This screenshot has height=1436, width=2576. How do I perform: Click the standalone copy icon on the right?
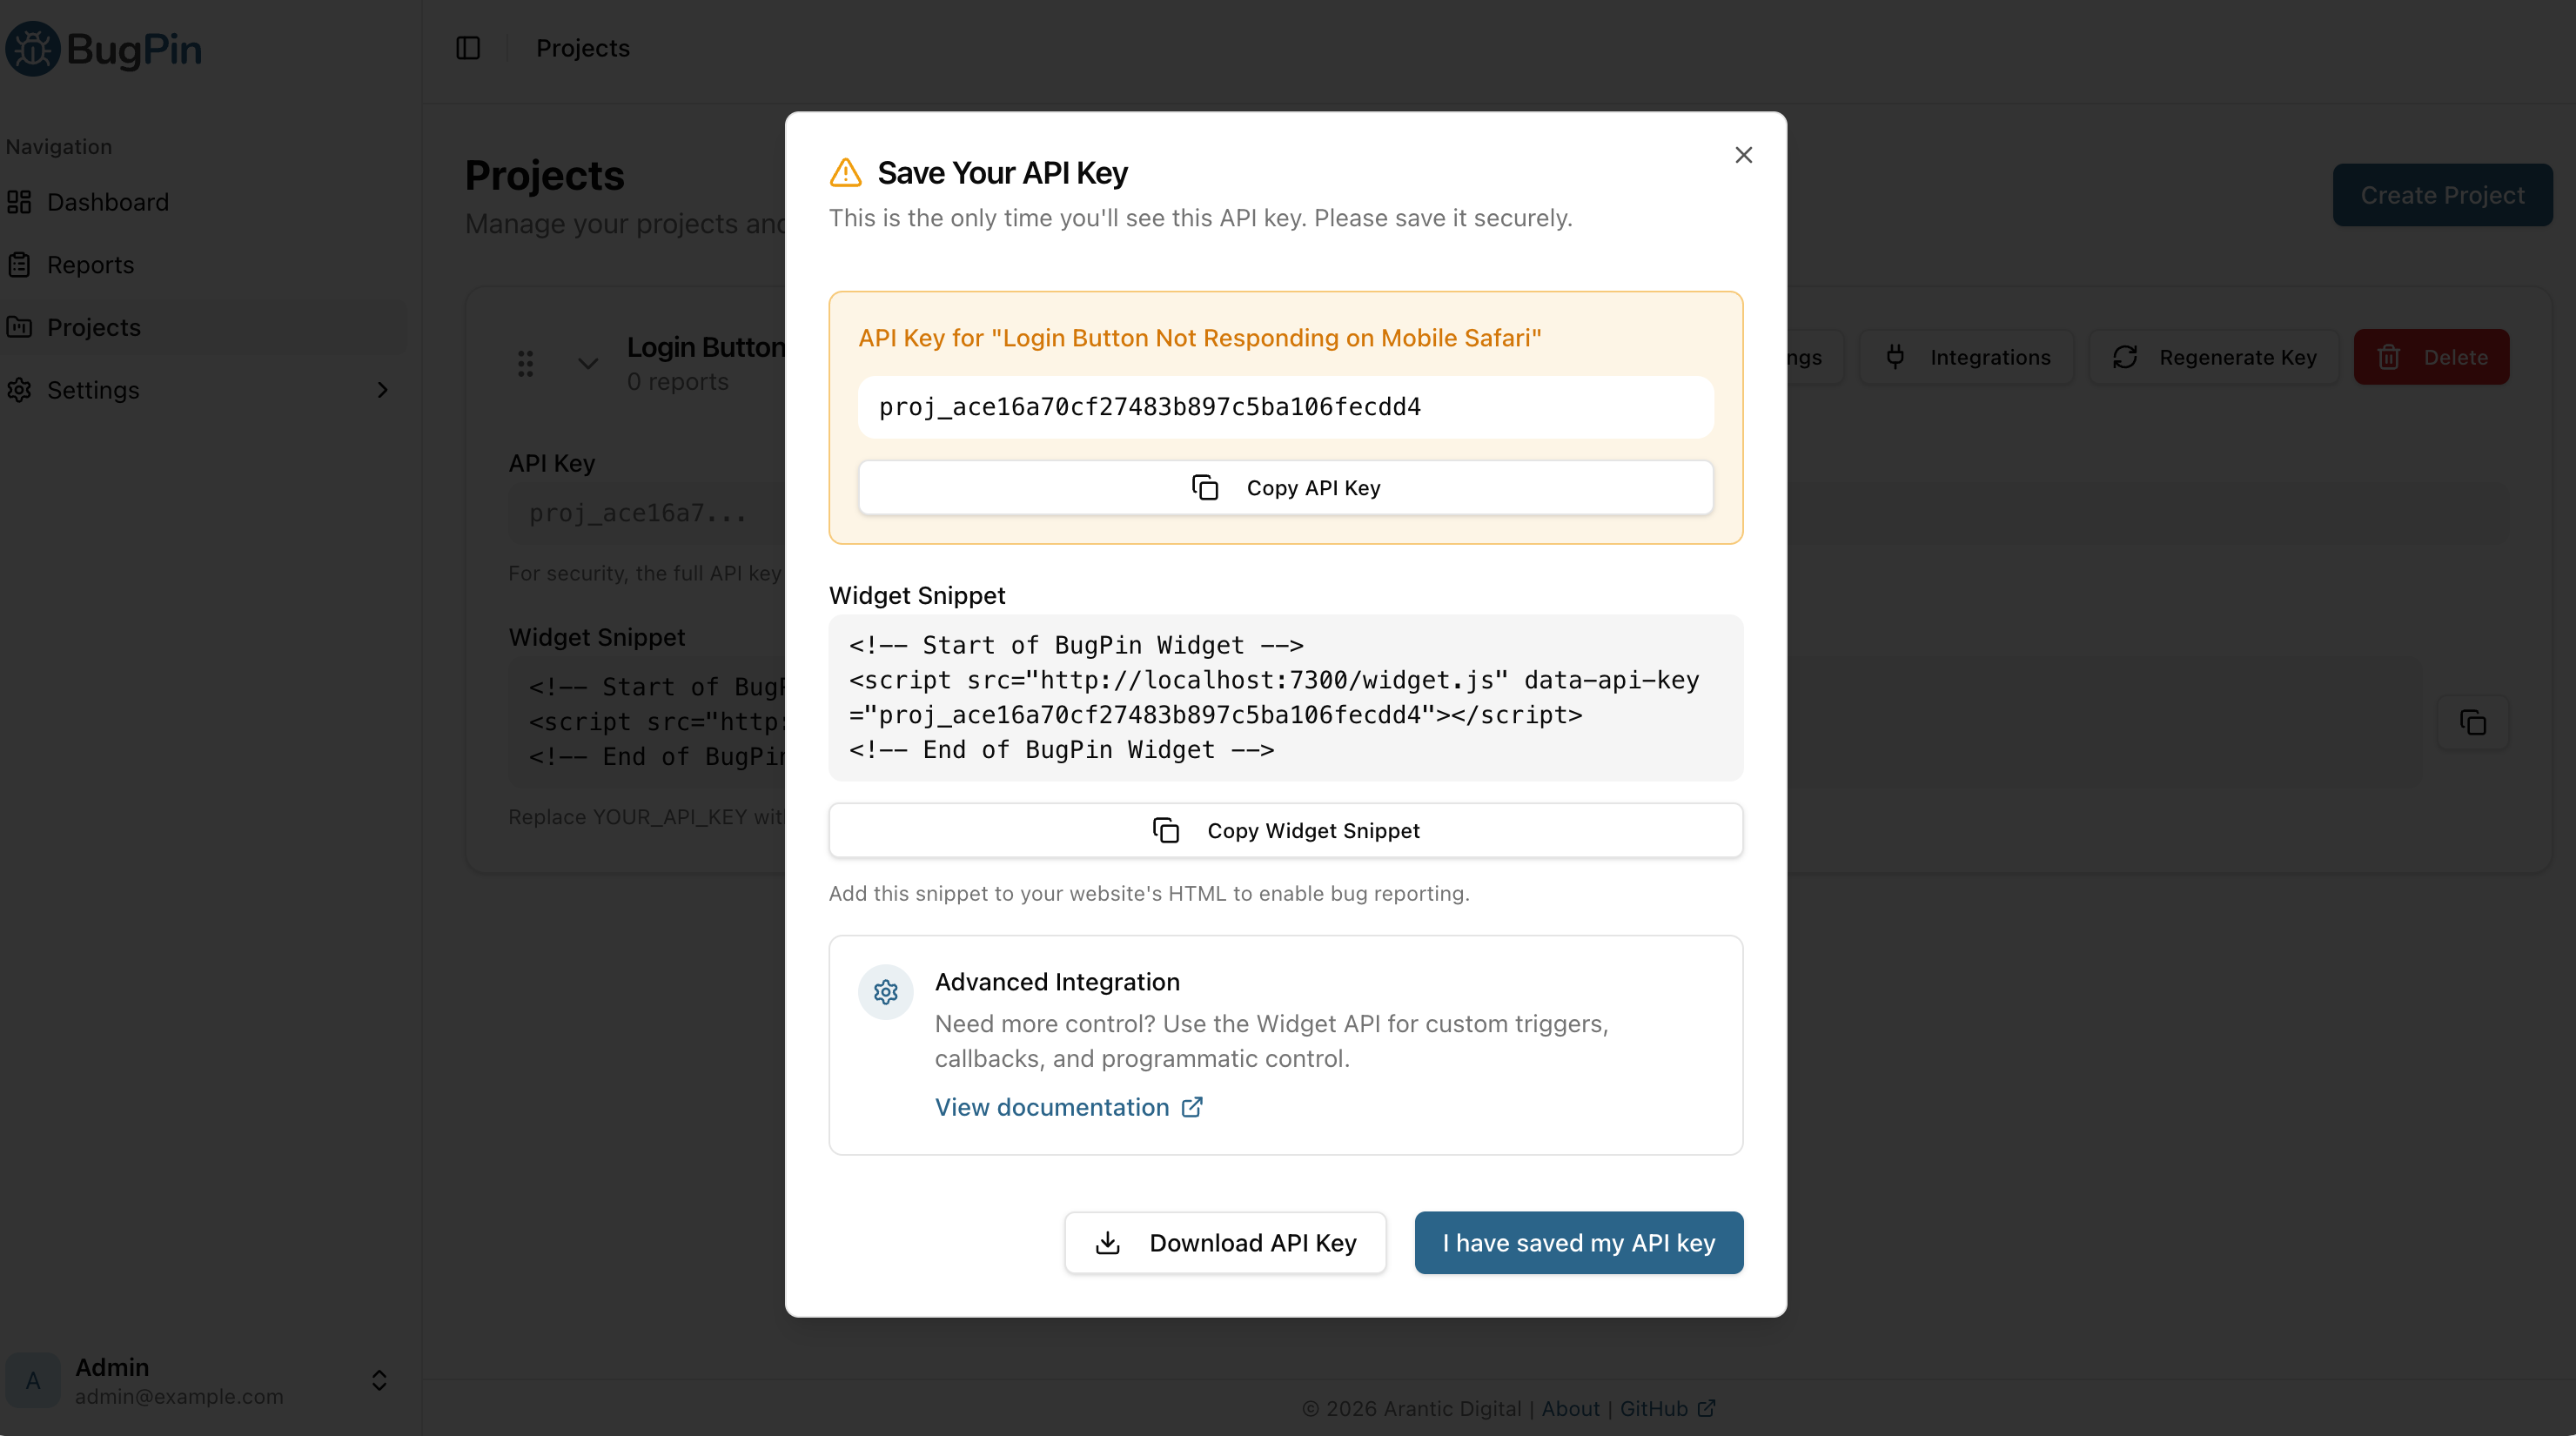[2473, 722]
